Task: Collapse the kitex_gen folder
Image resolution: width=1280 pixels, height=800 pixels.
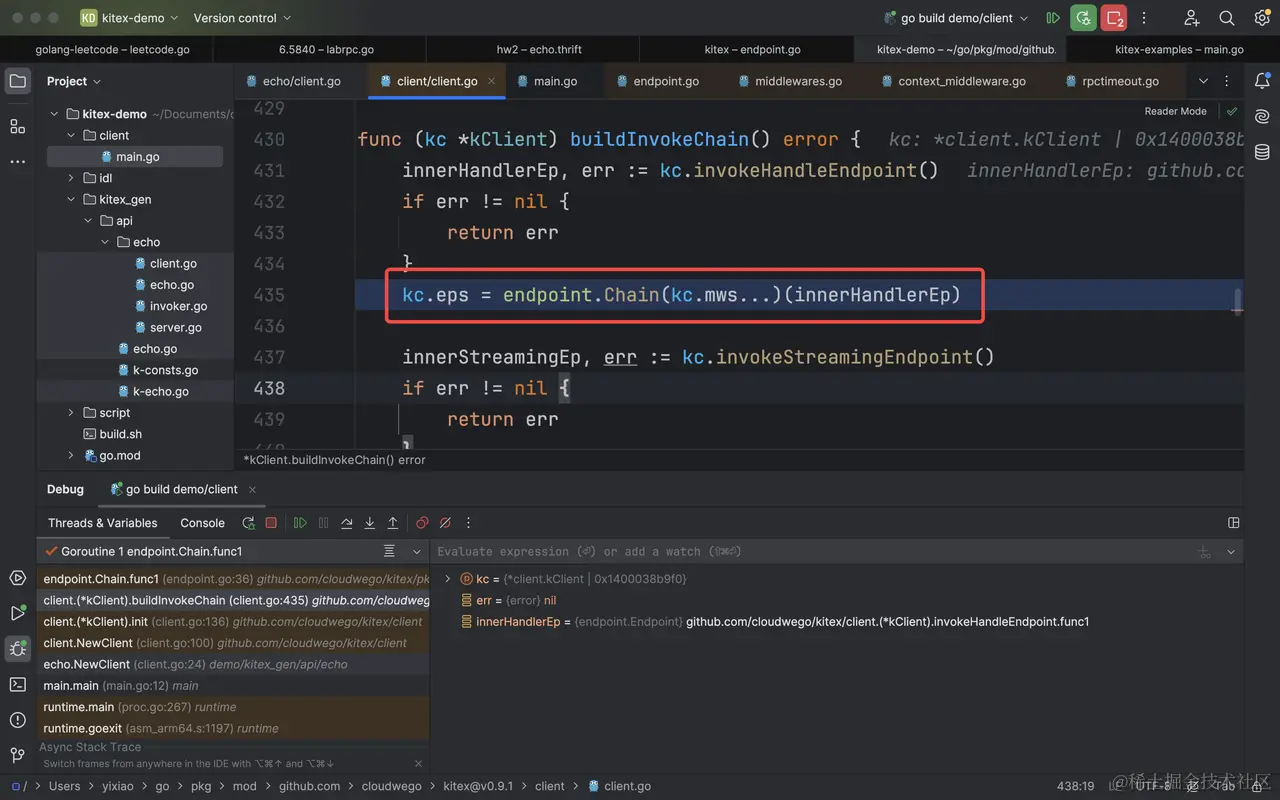Action: 71,199
